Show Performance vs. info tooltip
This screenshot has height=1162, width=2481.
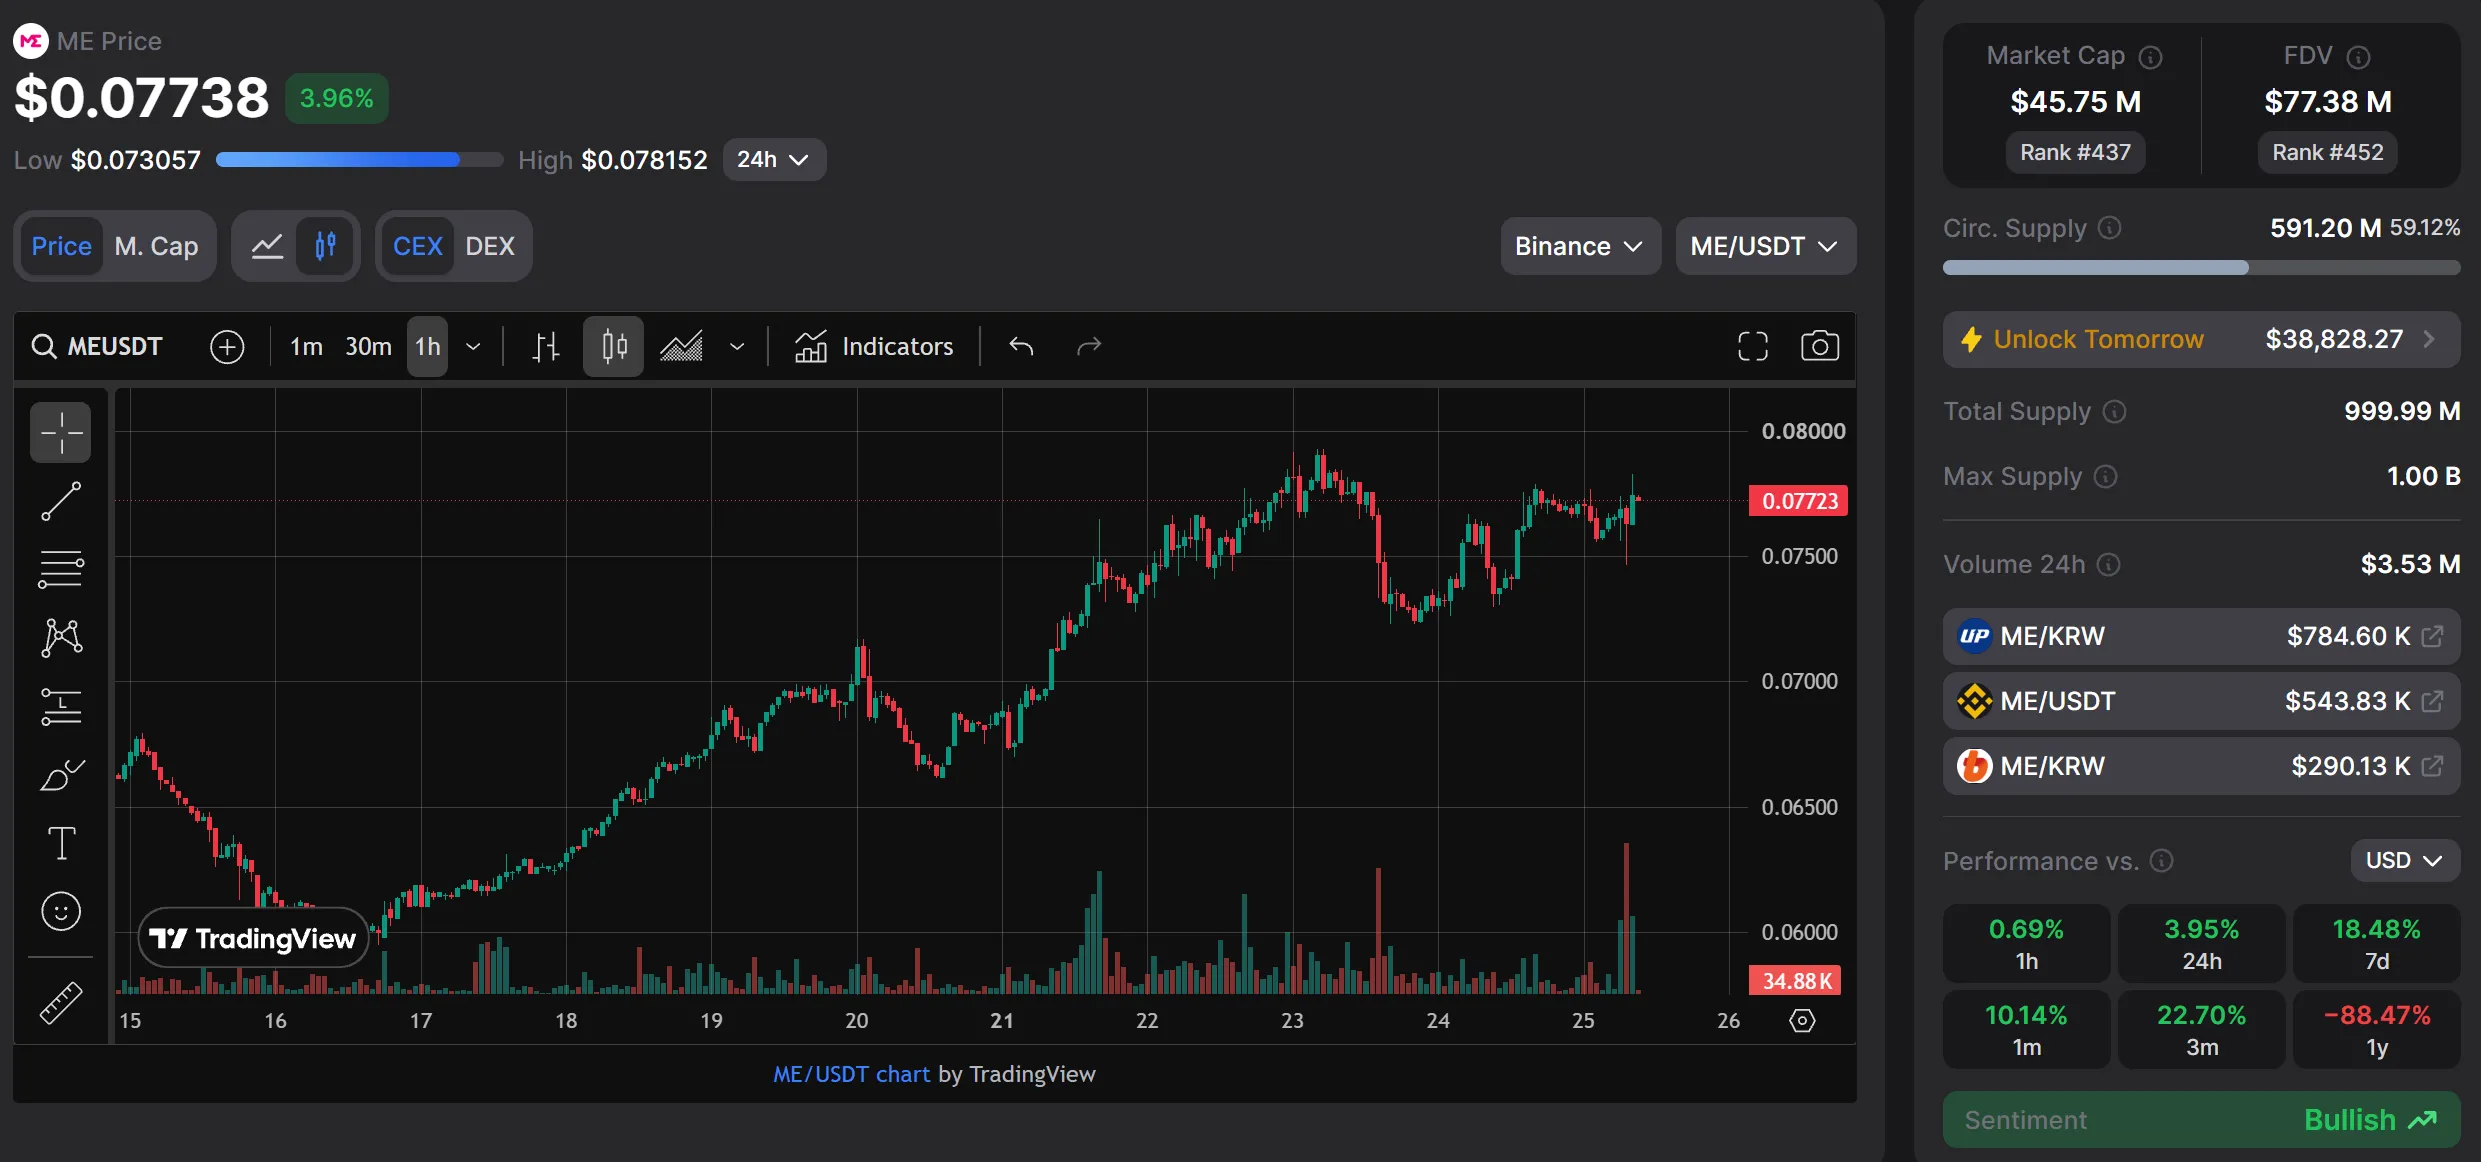click(2161, 860)
